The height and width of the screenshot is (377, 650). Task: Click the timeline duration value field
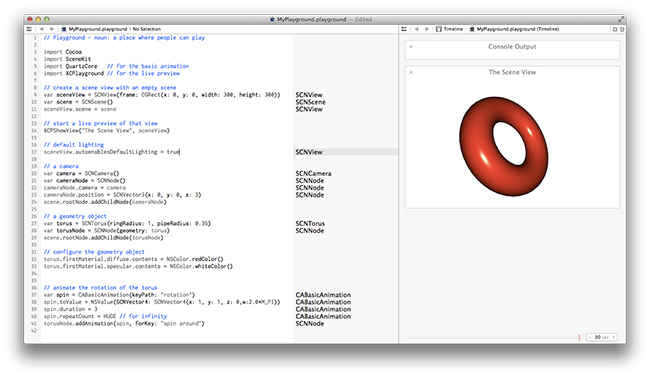(x=601, y=337)
